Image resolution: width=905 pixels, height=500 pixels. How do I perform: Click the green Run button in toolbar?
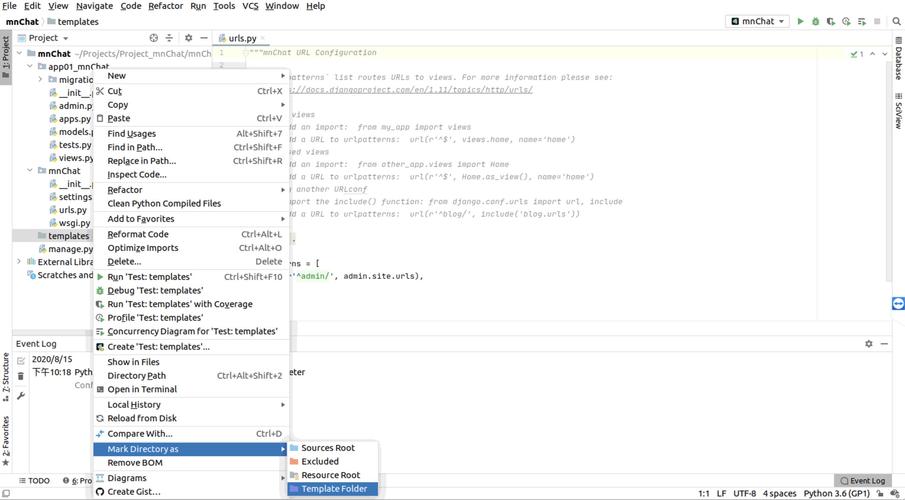click(801, 21)
